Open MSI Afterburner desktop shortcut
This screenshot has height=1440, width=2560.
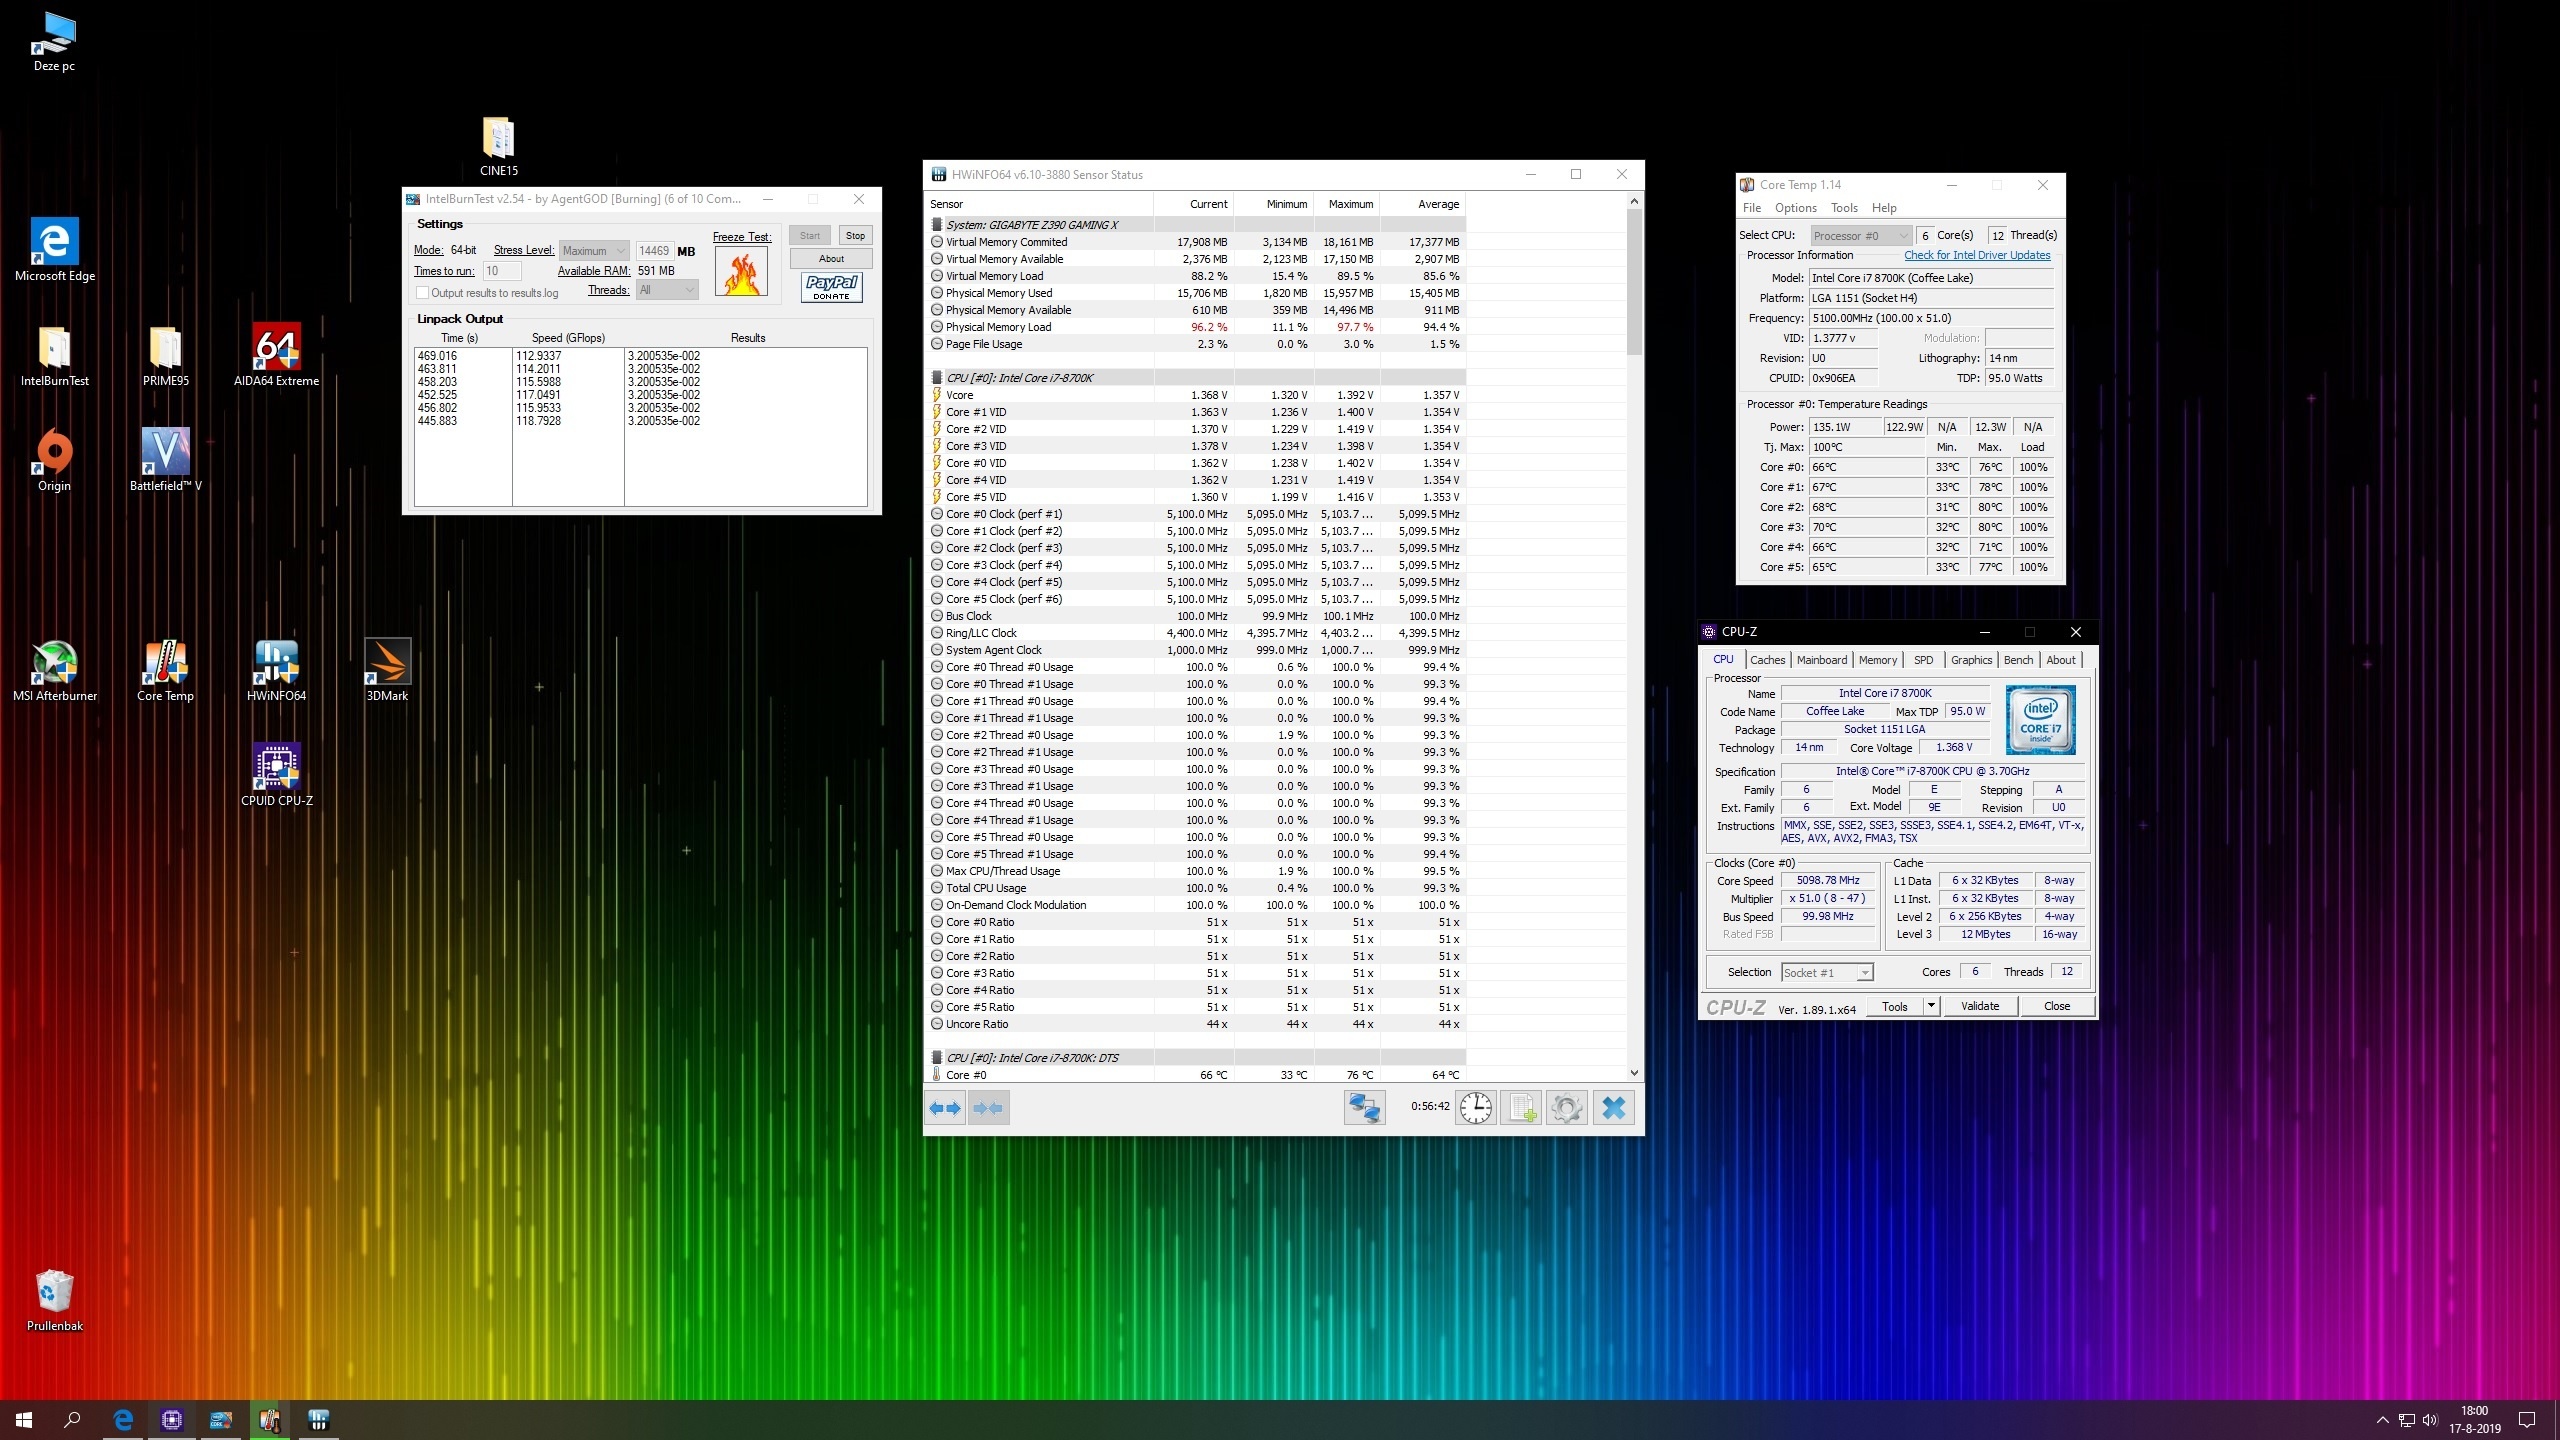(x=55, y=671)
